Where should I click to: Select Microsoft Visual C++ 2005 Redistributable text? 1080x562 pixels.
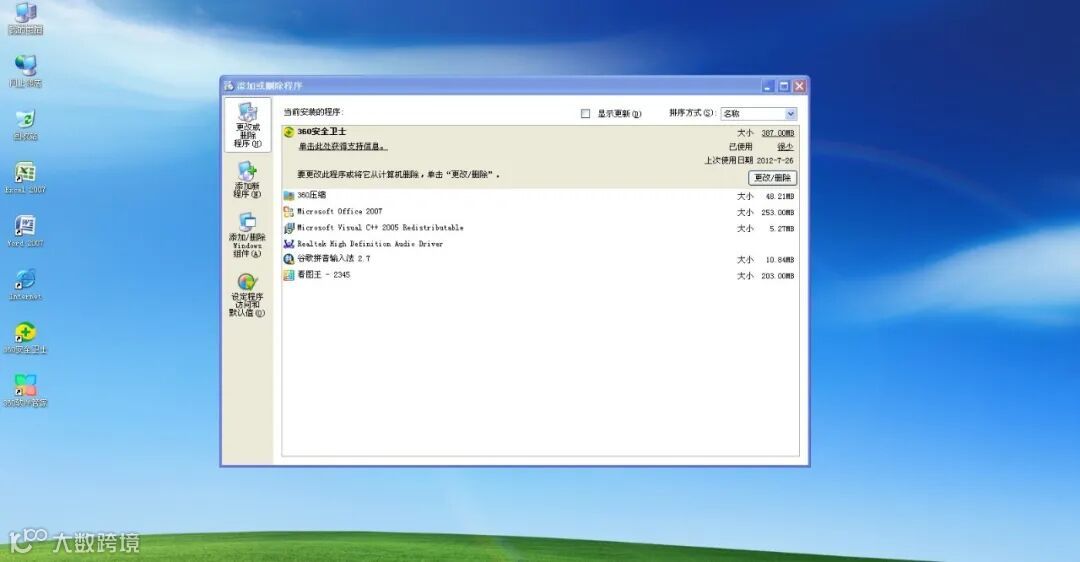coord(380,228)
